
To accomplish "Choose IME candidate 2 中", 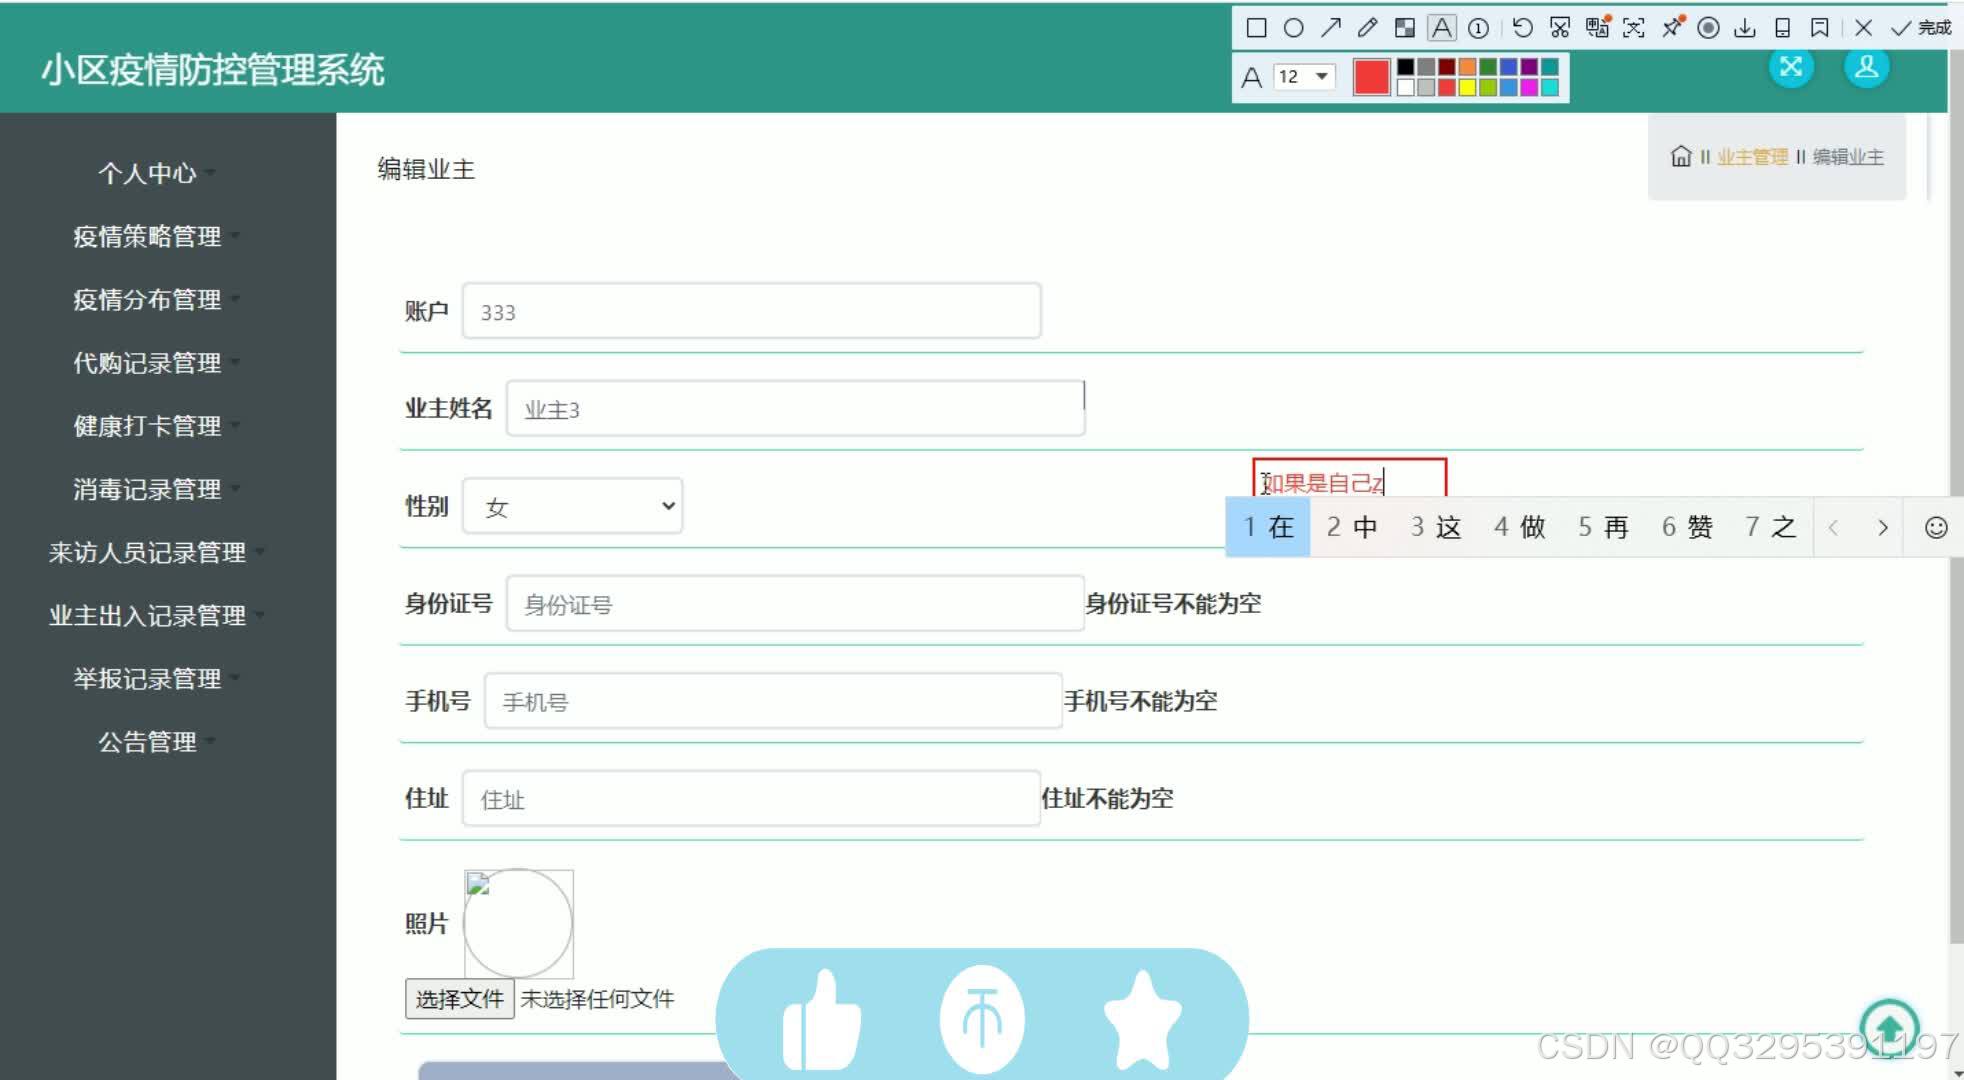I will [x=1352, y=527].
